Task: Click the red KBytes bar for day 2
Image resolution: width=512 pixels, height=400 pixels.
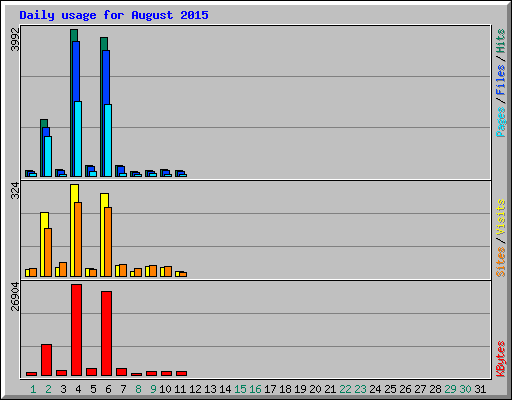Action: [46, 360]
